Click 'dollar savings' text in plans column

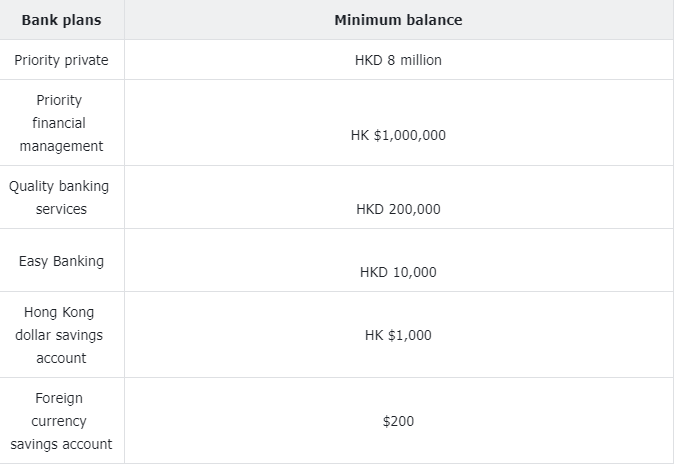59,335
